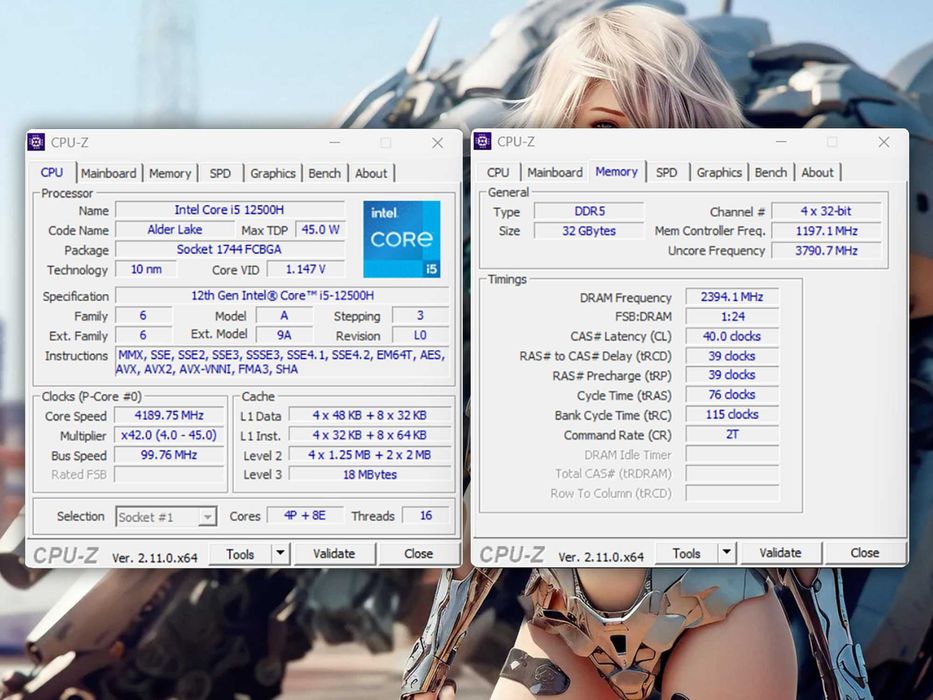933x700 pixels.
Task: Click the '4 x 48 KB + 8 x 32 KB' L1 Data value
Action: coord(370,415)
